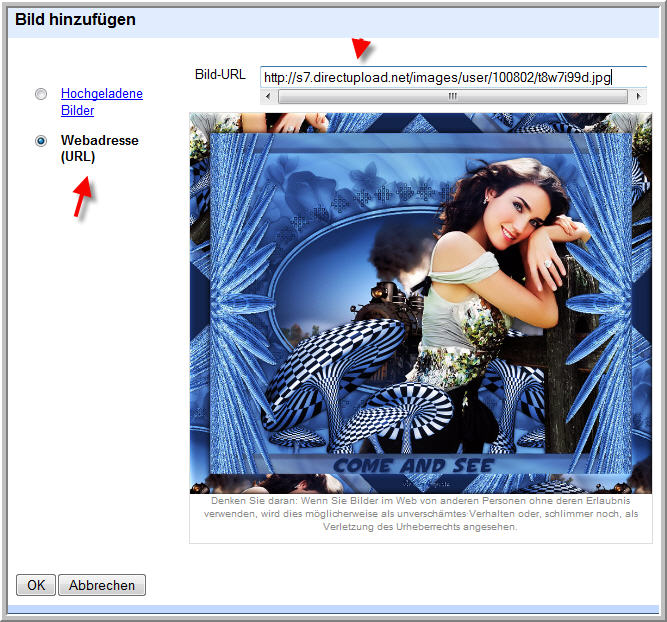667x622 pixels.
Task: Select the Webadresse (URL) radio button
Action: point(41,141)
